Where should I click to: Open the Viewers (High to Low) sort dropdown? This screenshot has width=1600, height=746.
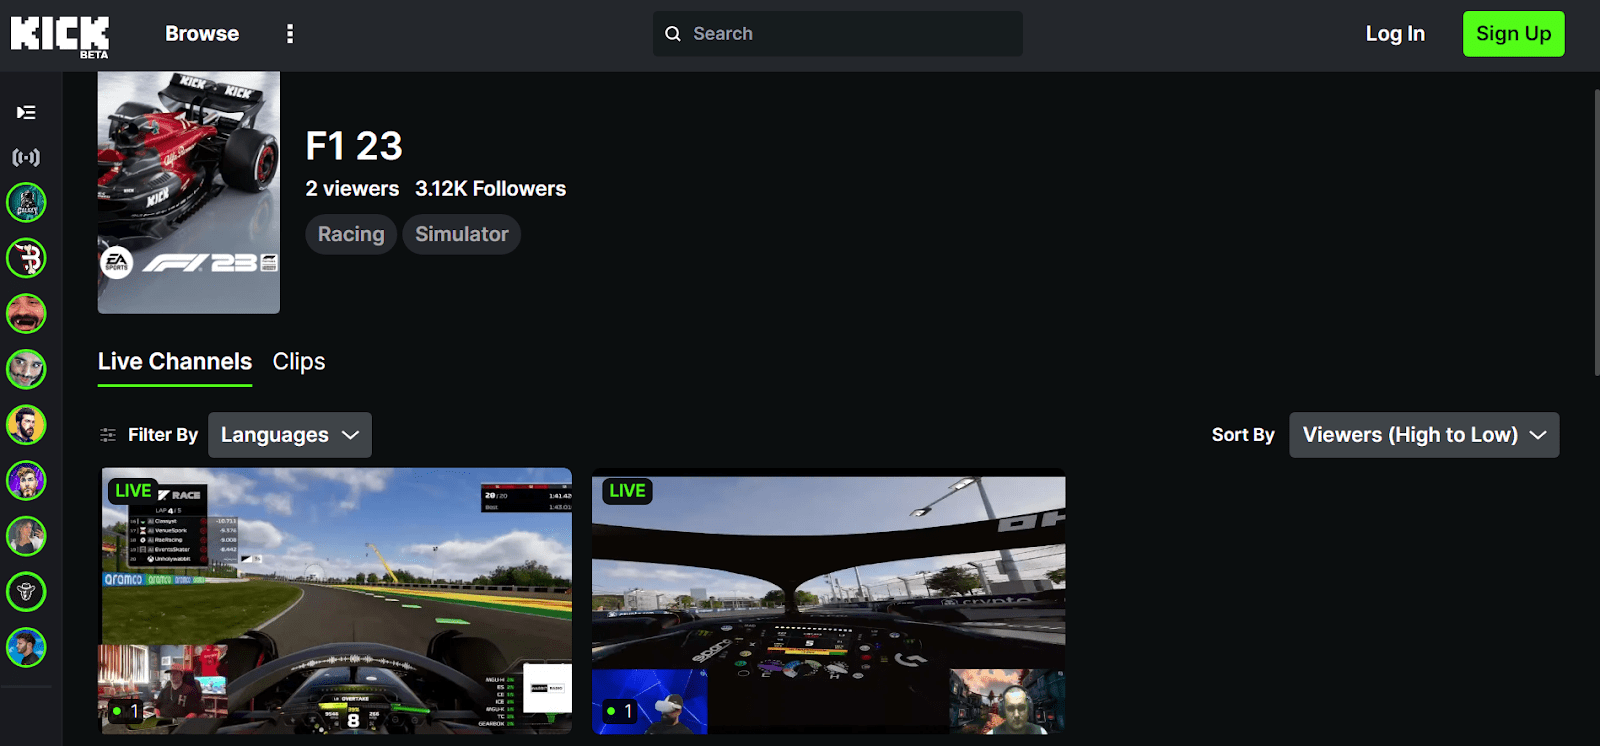(1423, 435)
